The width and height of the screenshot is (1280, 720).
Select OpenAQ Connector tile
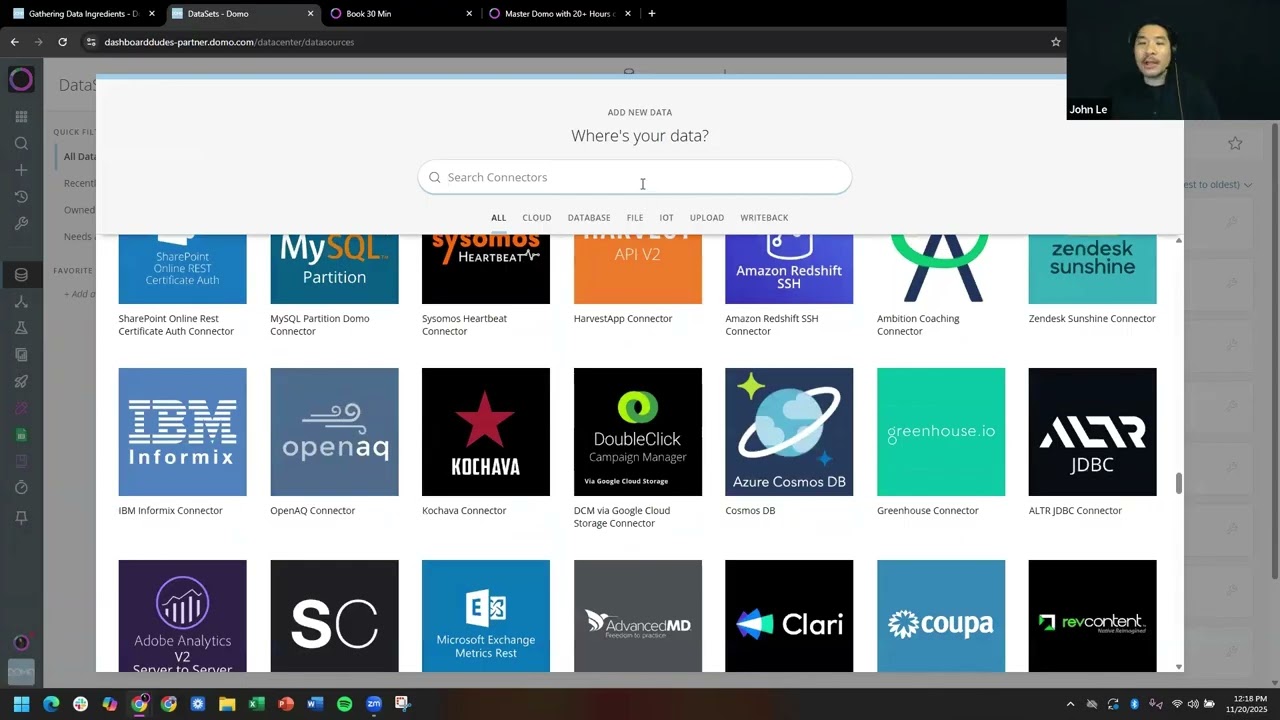pos(334,432)
